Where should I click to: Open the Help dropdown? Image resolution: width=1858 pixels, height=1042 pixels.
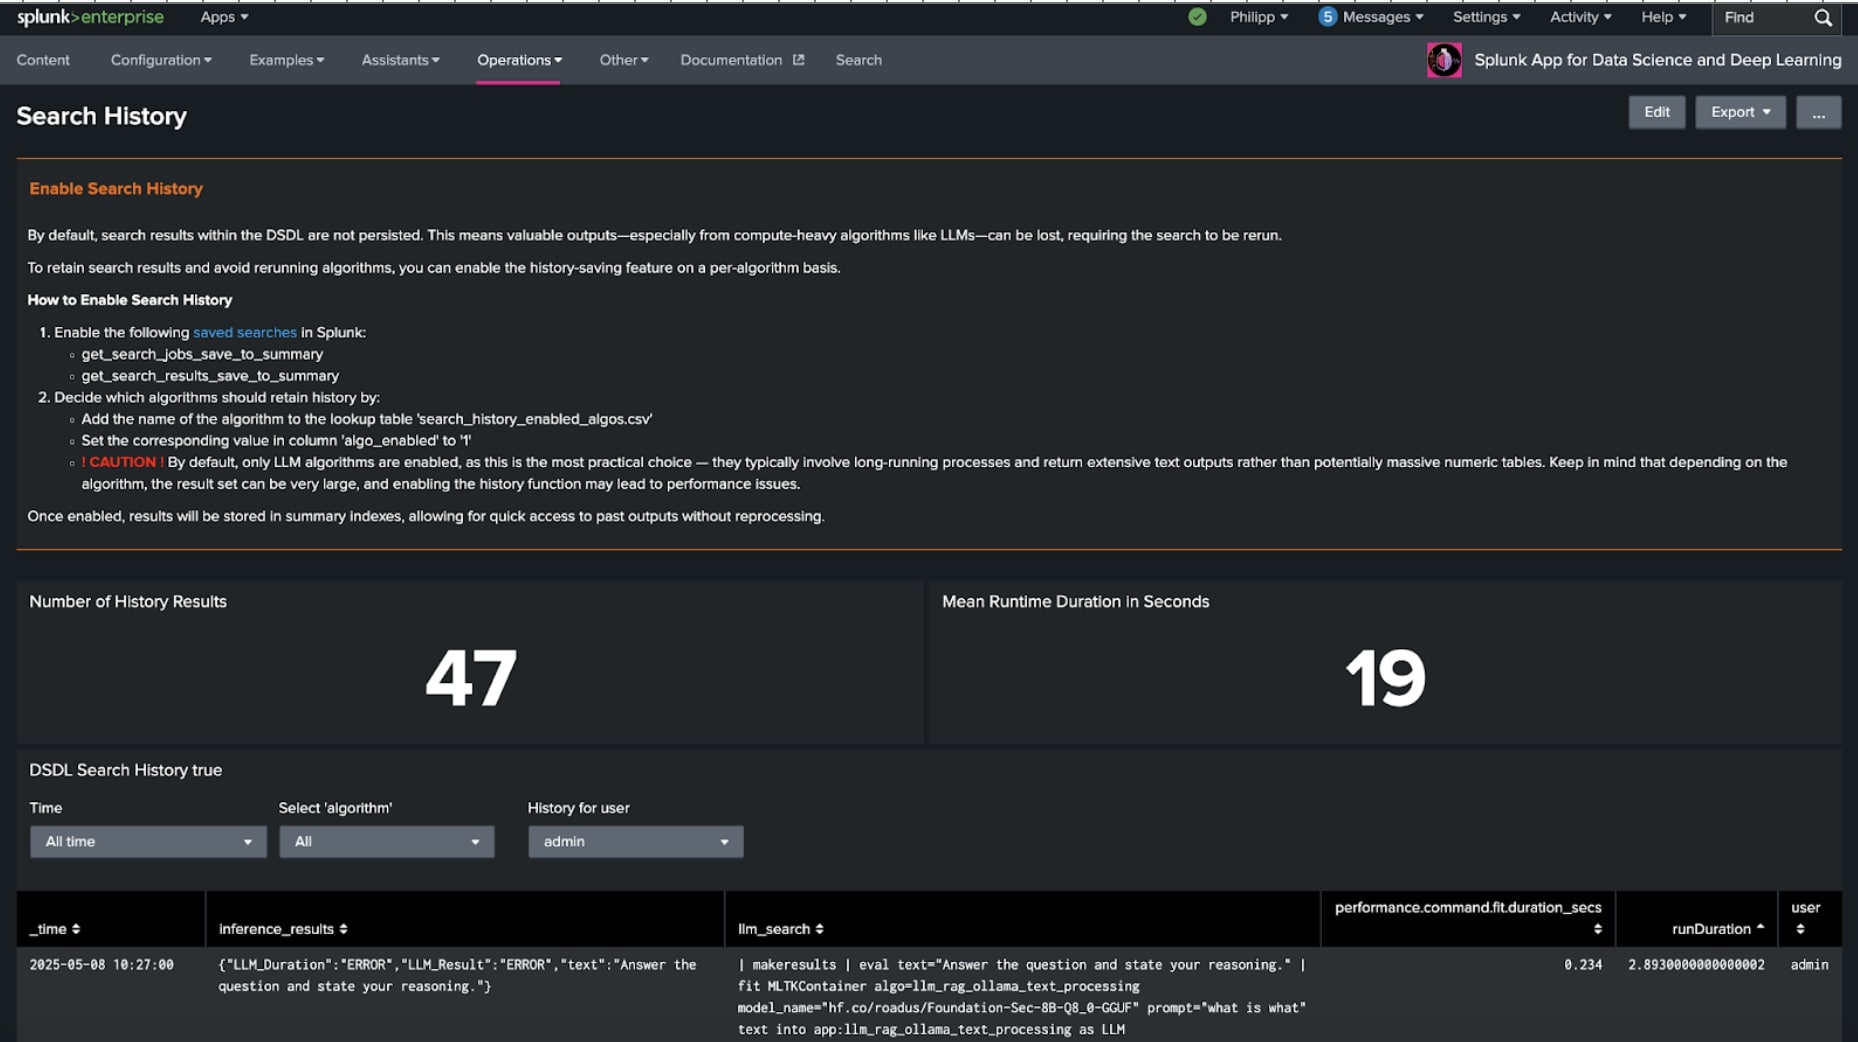[x=1663, y=17]
